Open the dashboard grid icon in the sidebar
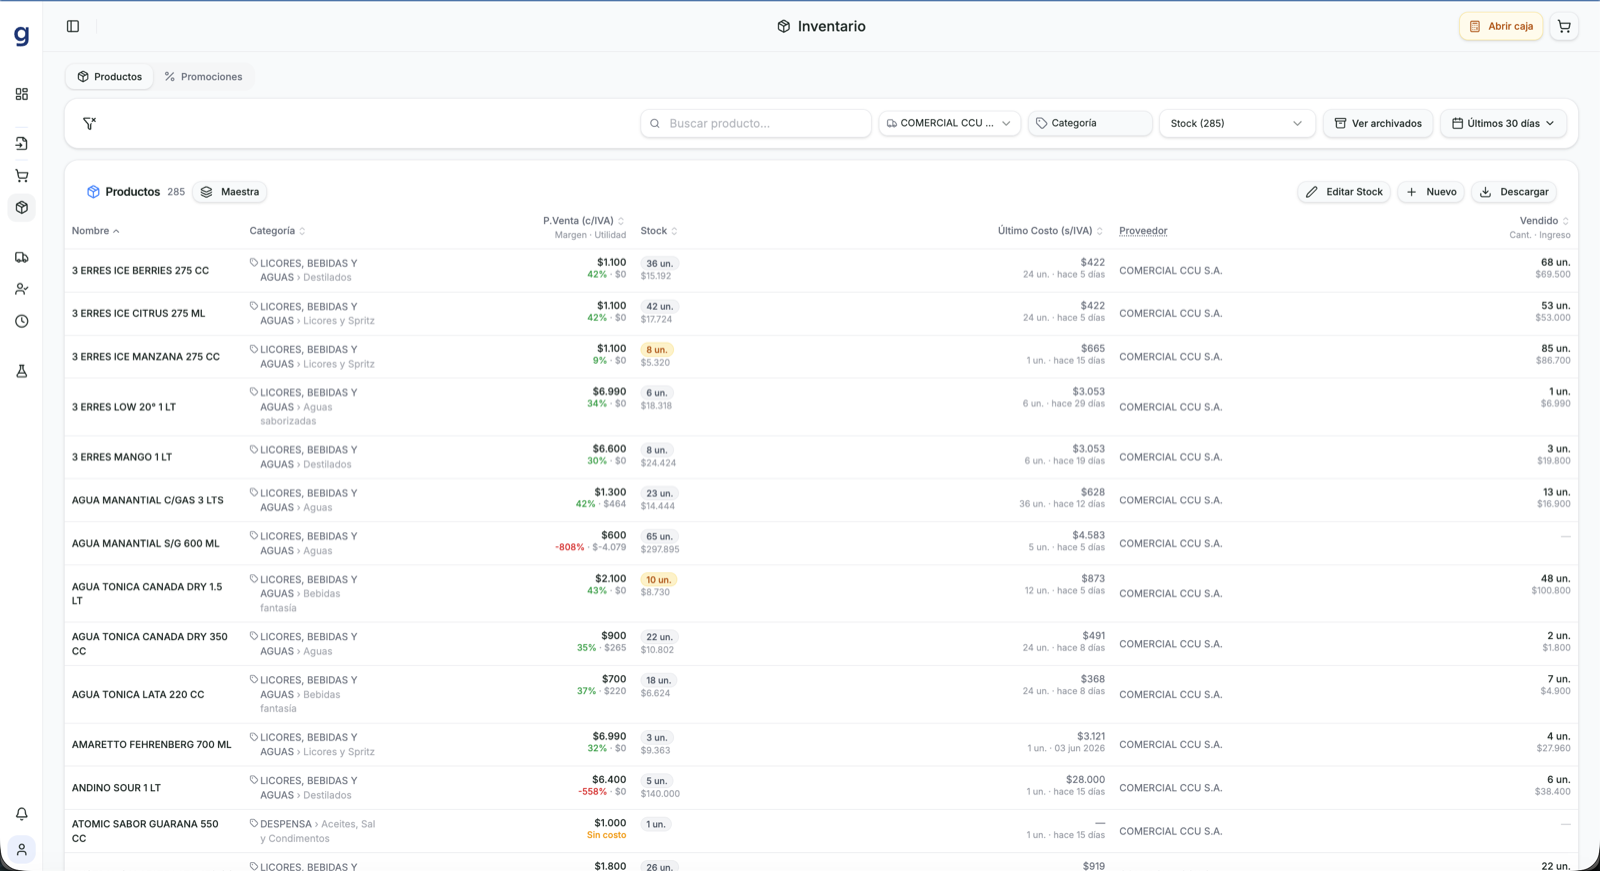 pos(21,94)
